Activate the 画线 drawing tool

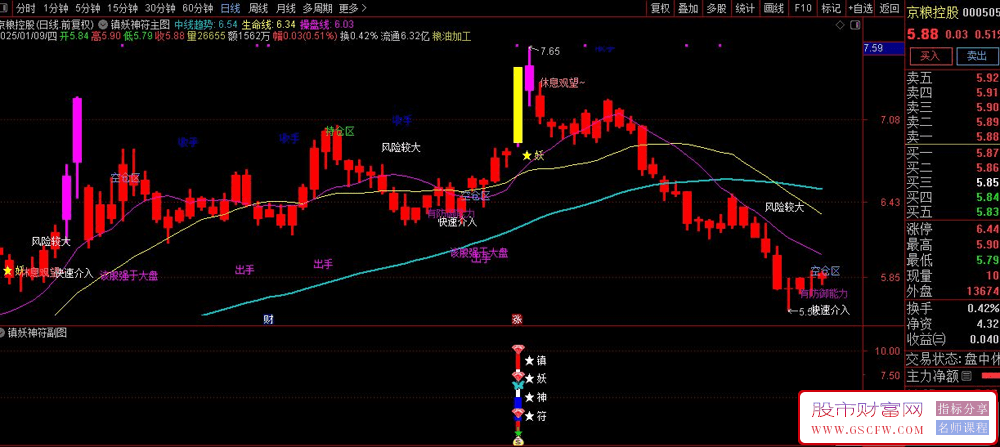(x=773, y=8)
